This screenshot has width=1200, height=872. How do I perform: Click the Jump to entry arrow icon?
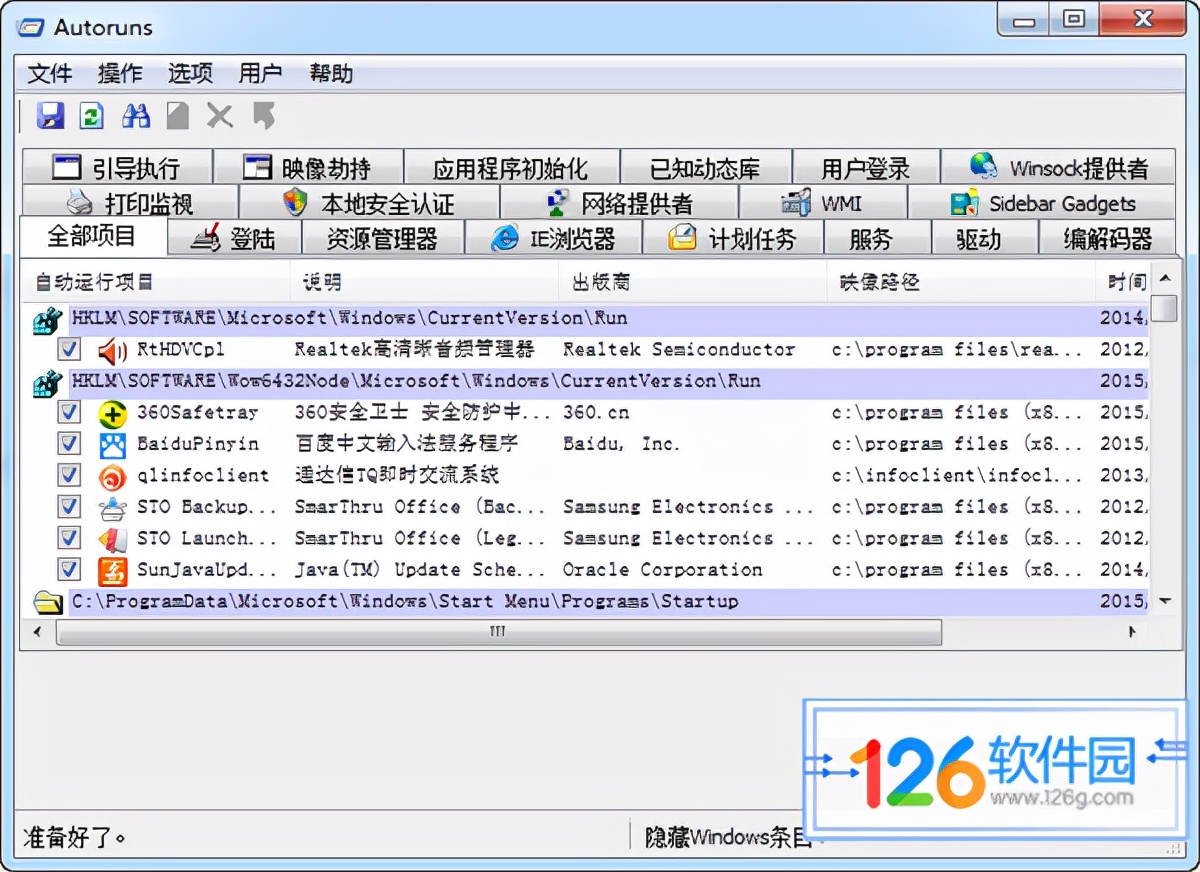[x=263, y=116]
